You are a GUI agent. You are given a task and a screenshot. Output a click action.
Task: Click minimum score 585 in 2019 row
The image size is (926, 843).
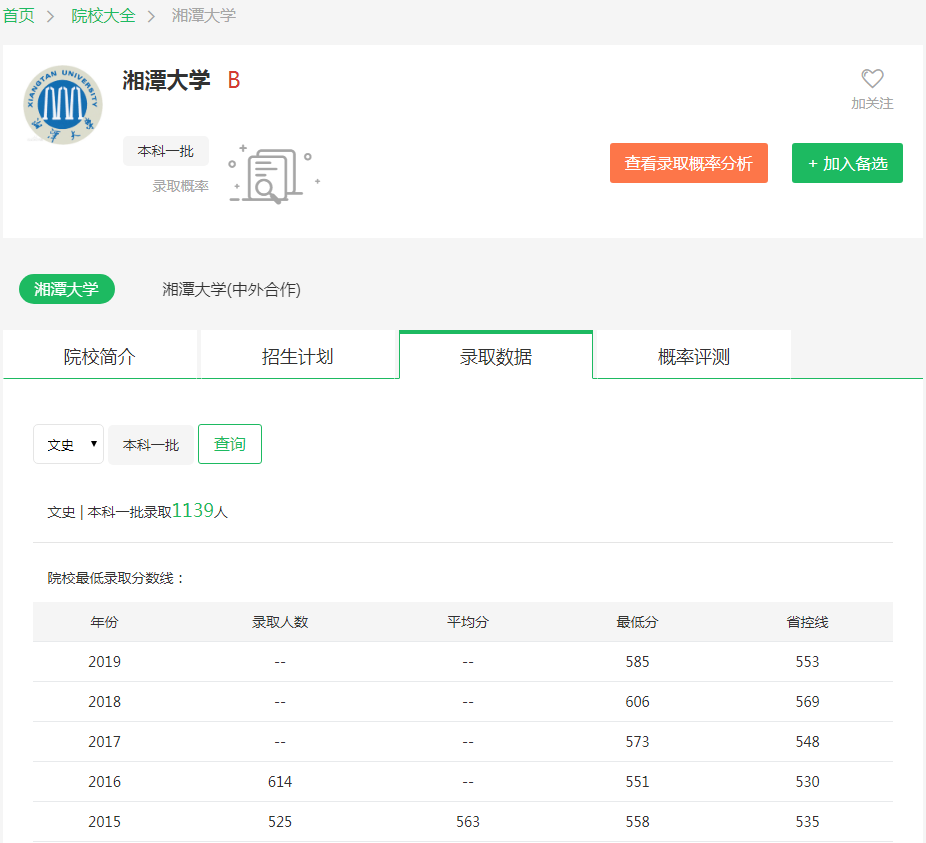pyautogui.click(x=637, y=662)
